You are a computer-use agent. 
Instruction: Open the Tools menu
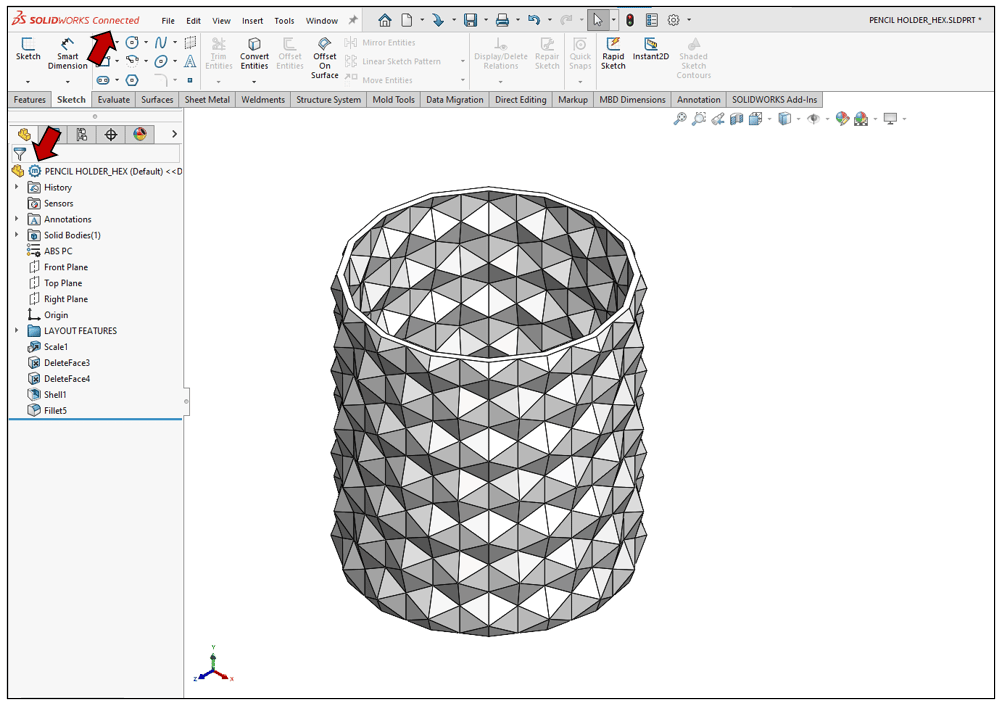click(x=284, y=19)
